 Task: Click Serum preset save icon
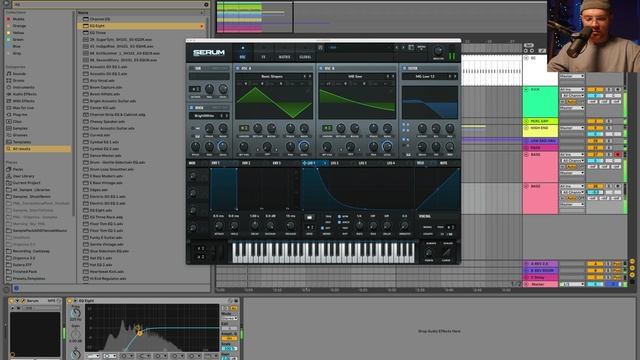[x=321, y=48]
